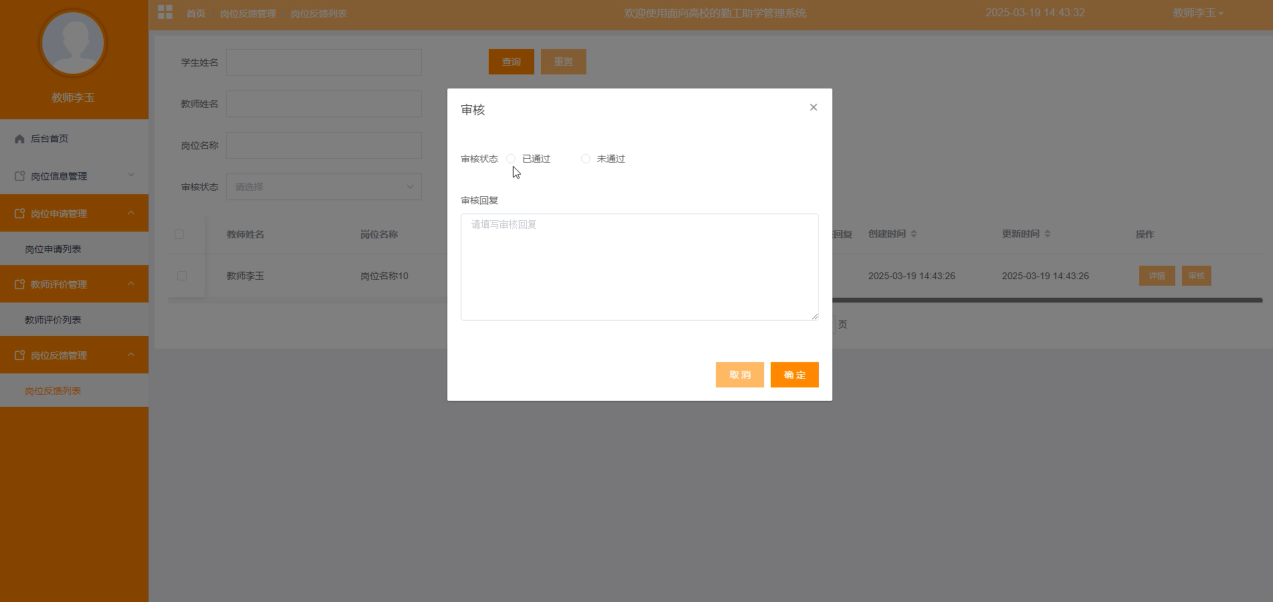Click the 岗位名称 column header
Screen dimensions: 1273x602
379,234
